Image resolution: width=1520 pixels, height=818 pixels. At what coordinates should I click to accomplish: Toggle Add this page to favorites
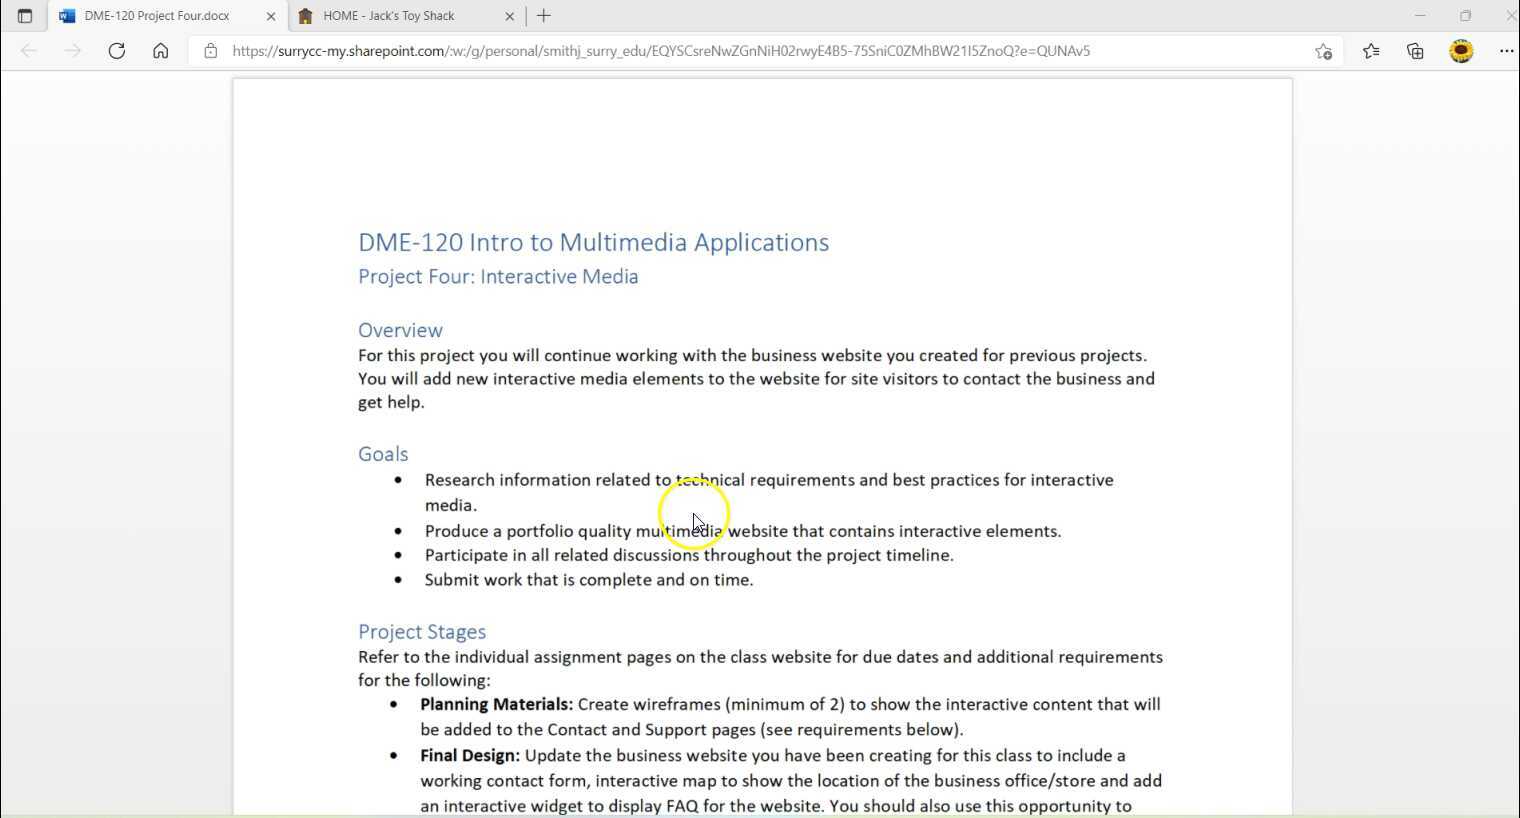1323,50
